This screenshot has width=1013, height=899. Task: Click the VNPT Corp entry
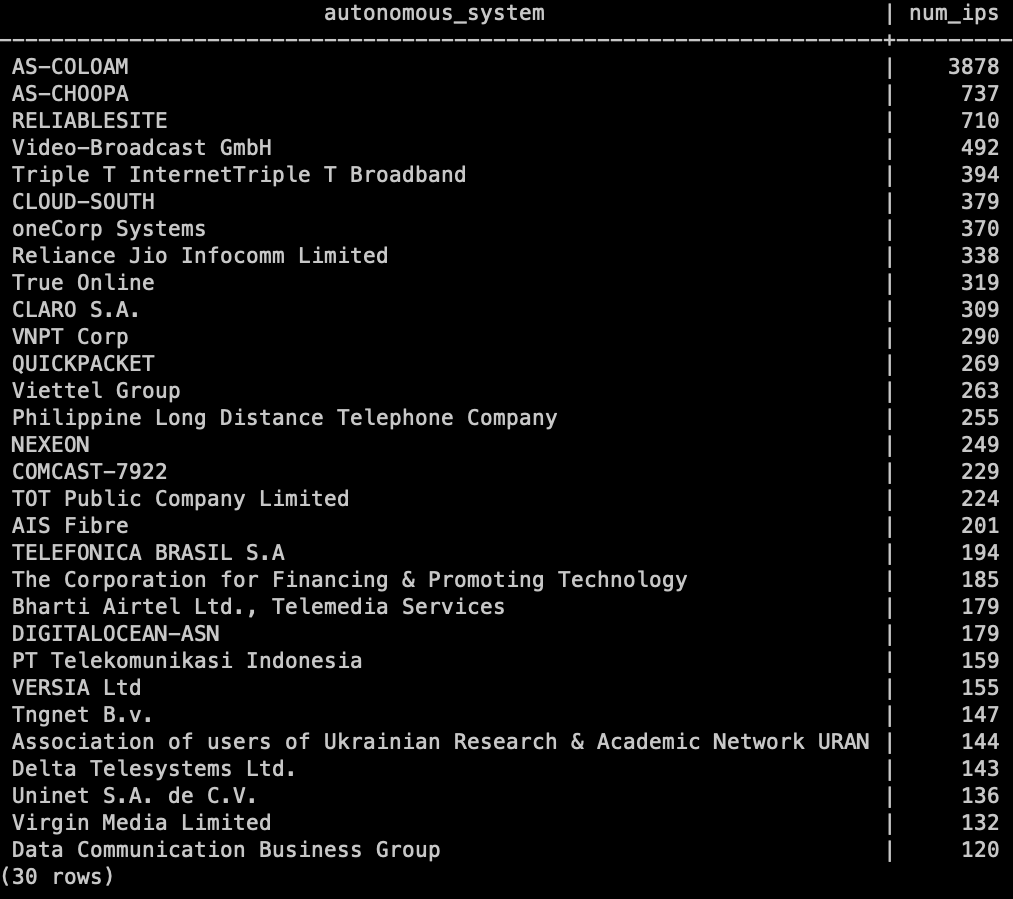pyautogui.click(x=70, y=337)
